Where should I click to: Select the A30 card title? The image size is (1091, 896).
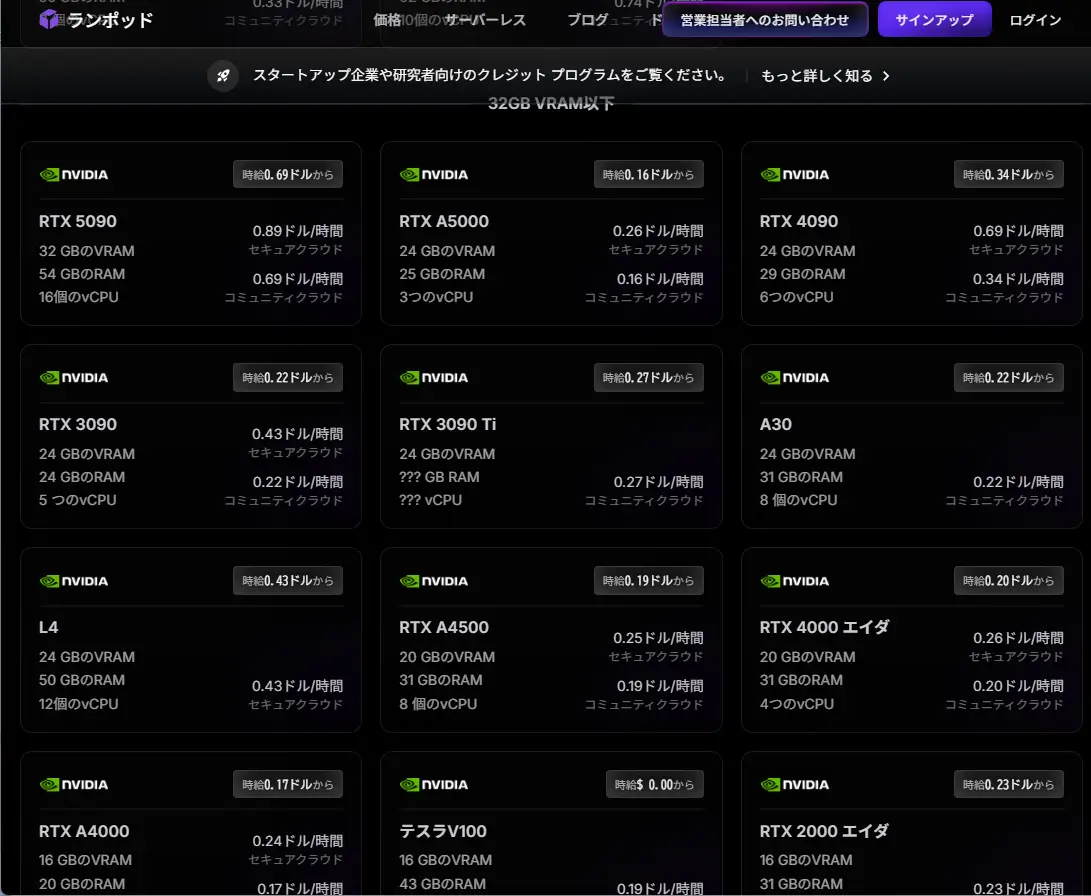(776, 424)
